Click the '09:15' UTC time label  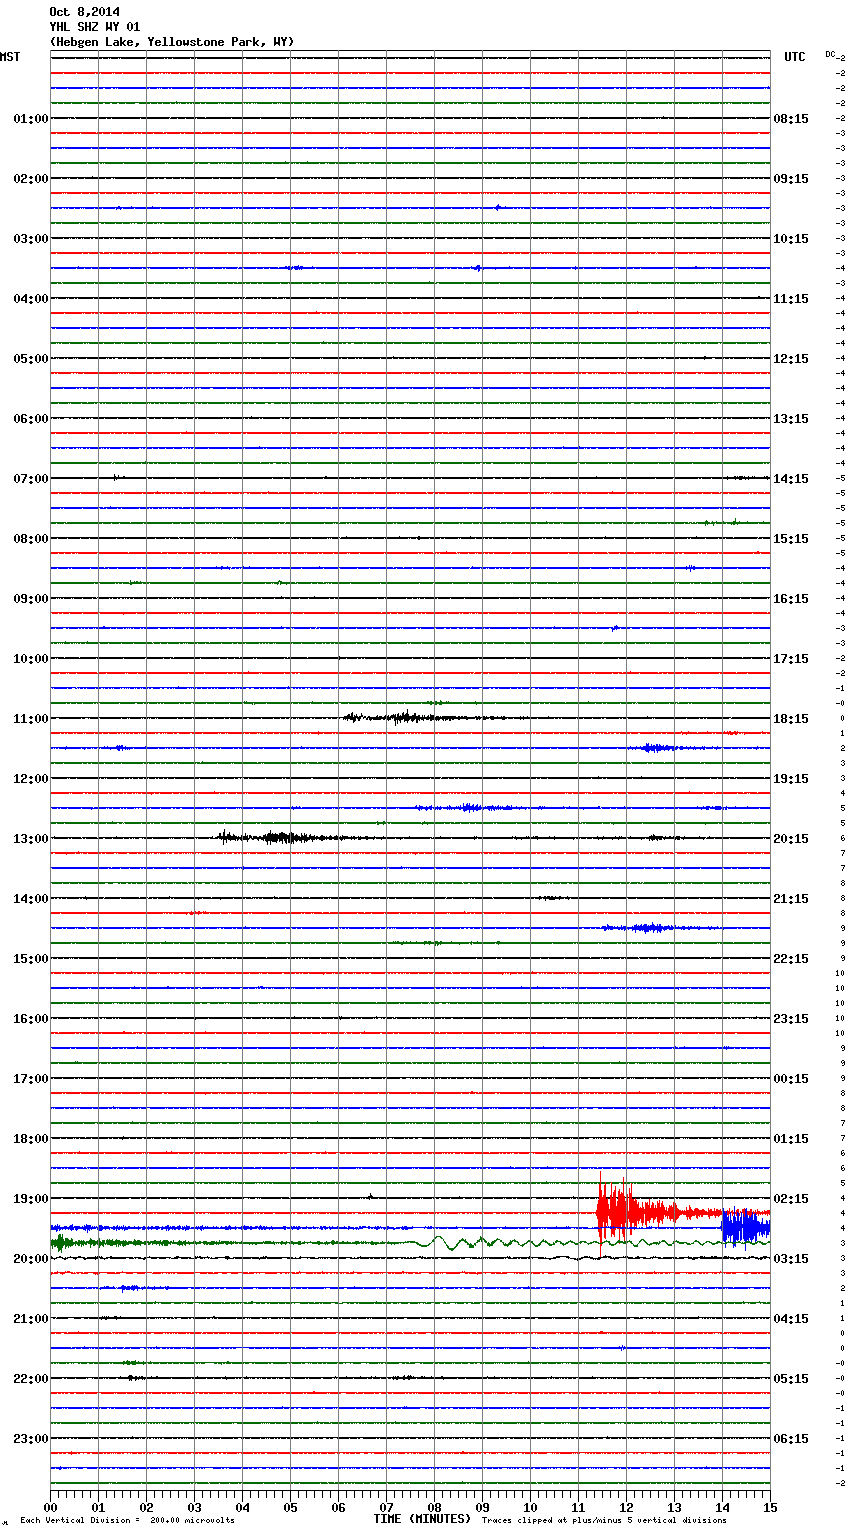(x=791, y=178)
